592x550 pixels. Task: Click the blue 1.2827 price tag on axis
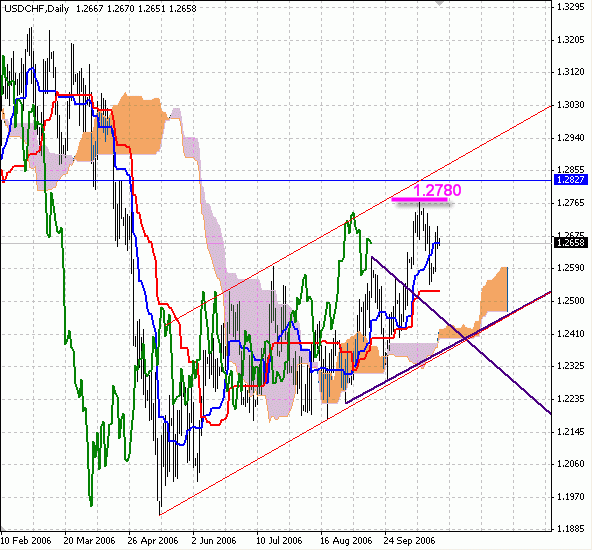click(570, 180)
